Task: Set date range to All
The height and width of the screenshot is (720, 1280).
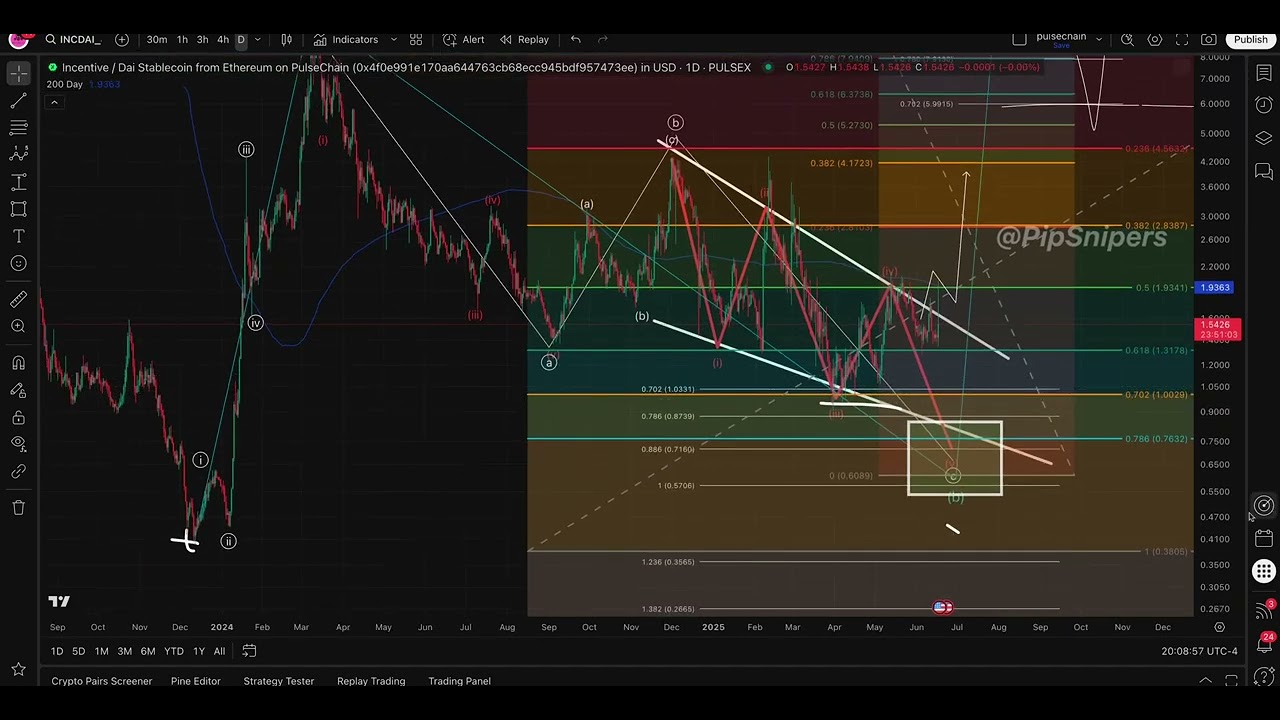Action: pyautogui.click(x=219, y=652)
